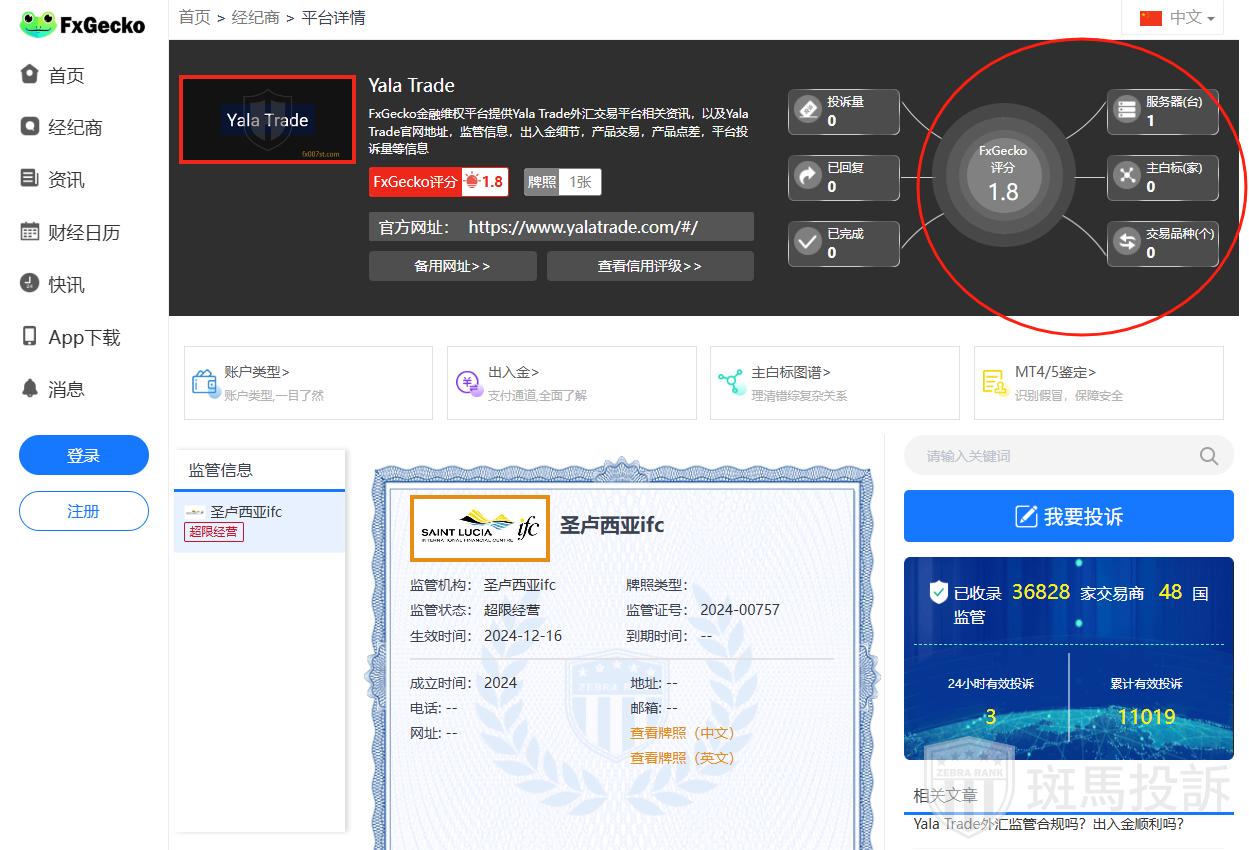The width and height of the screenshot is (1249, 850).
Task: Open the 财经日历 calendar icon in sidebar
Action: click(30, 232)
